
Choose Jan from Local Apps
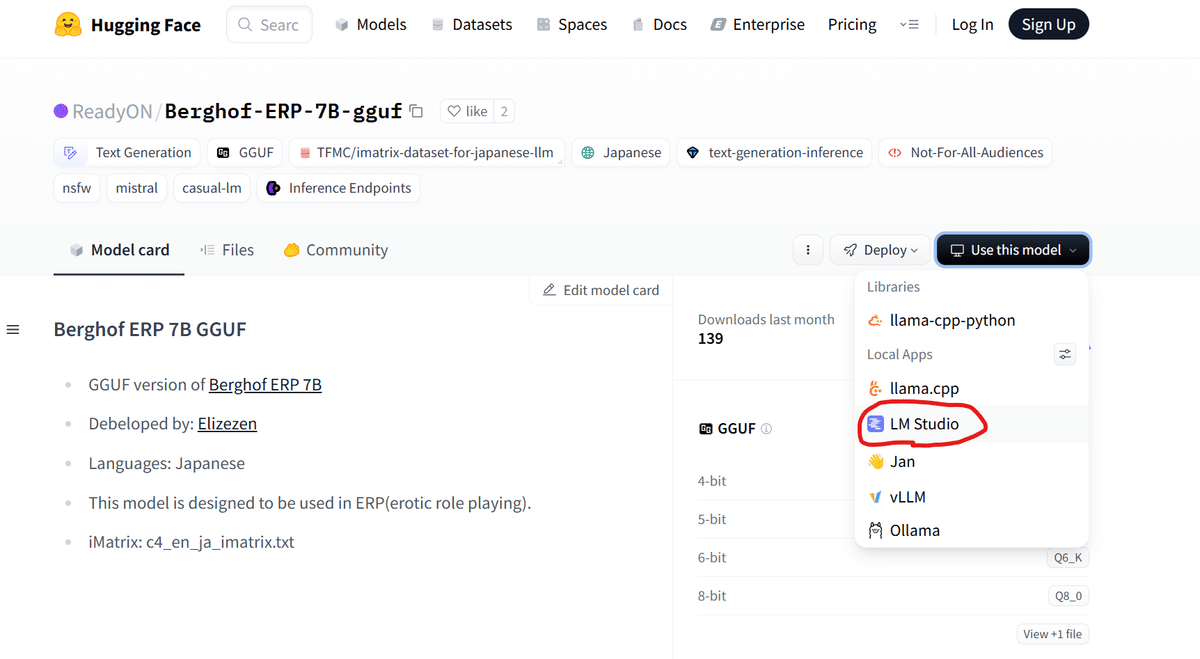pyautogui.click(x=971, y=461)
